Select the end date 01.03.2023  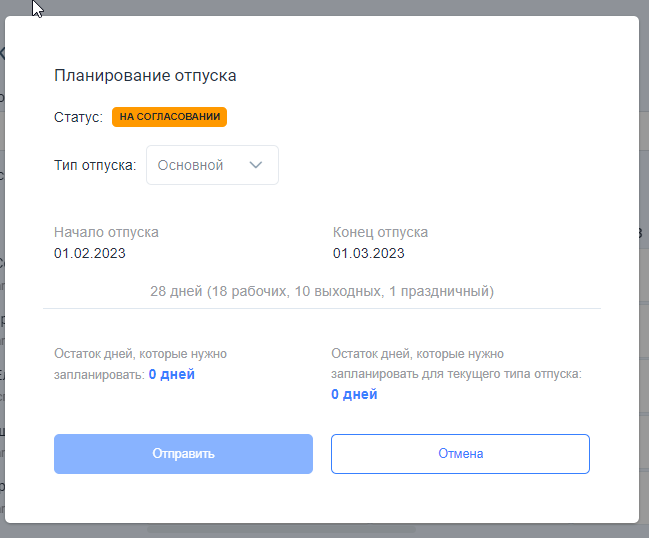368,253
